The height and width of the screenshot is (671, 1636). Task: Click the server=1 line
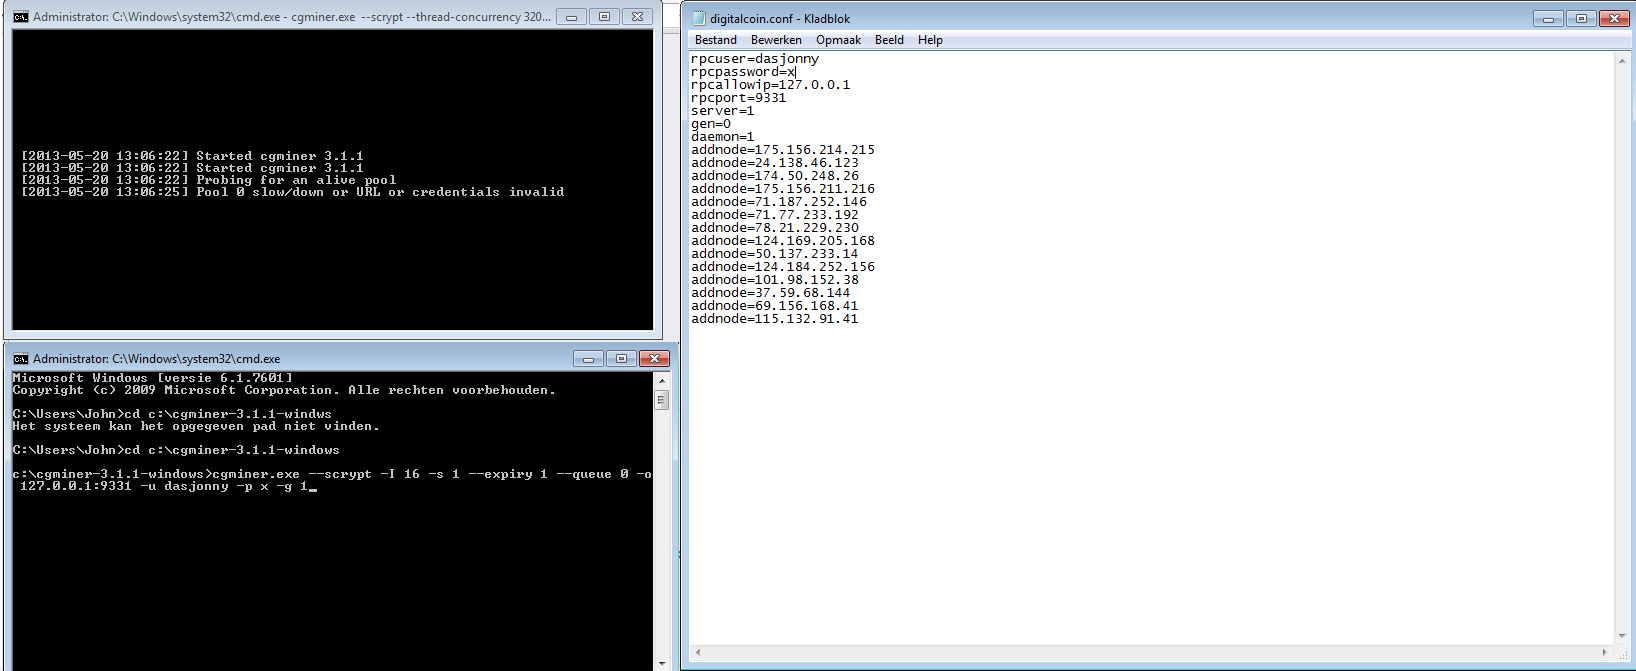click(723, 111)
